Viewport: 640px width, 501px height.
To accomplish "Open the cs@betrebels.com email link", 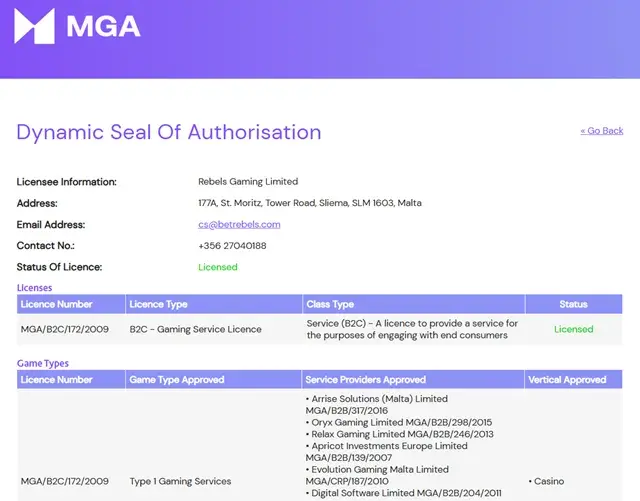I will coord(239,224).
